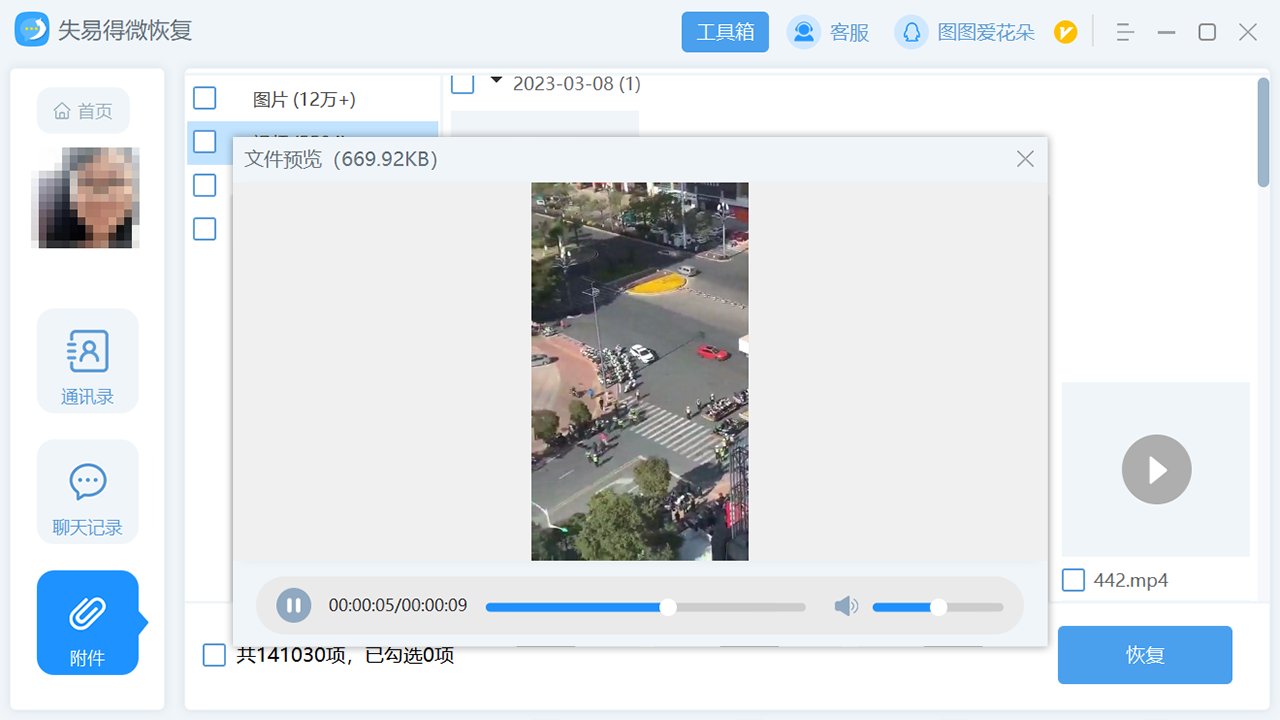Play the 442.mp4 video thumbnail
1280x720 pixels.
[1156, 469]
